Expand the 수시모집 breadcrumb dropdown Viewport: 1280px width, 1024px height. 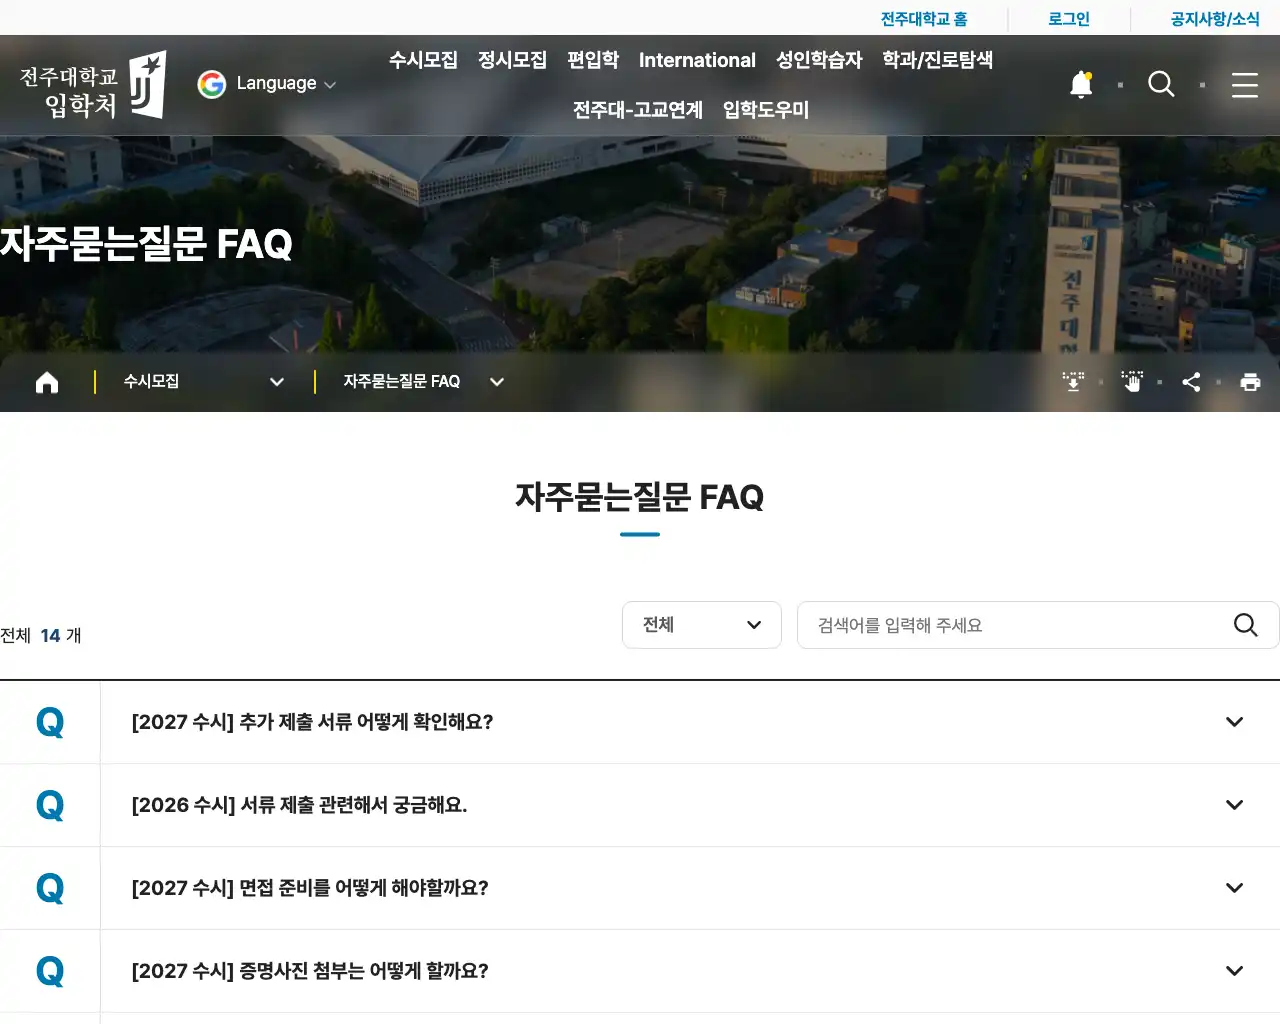(204, 382)
